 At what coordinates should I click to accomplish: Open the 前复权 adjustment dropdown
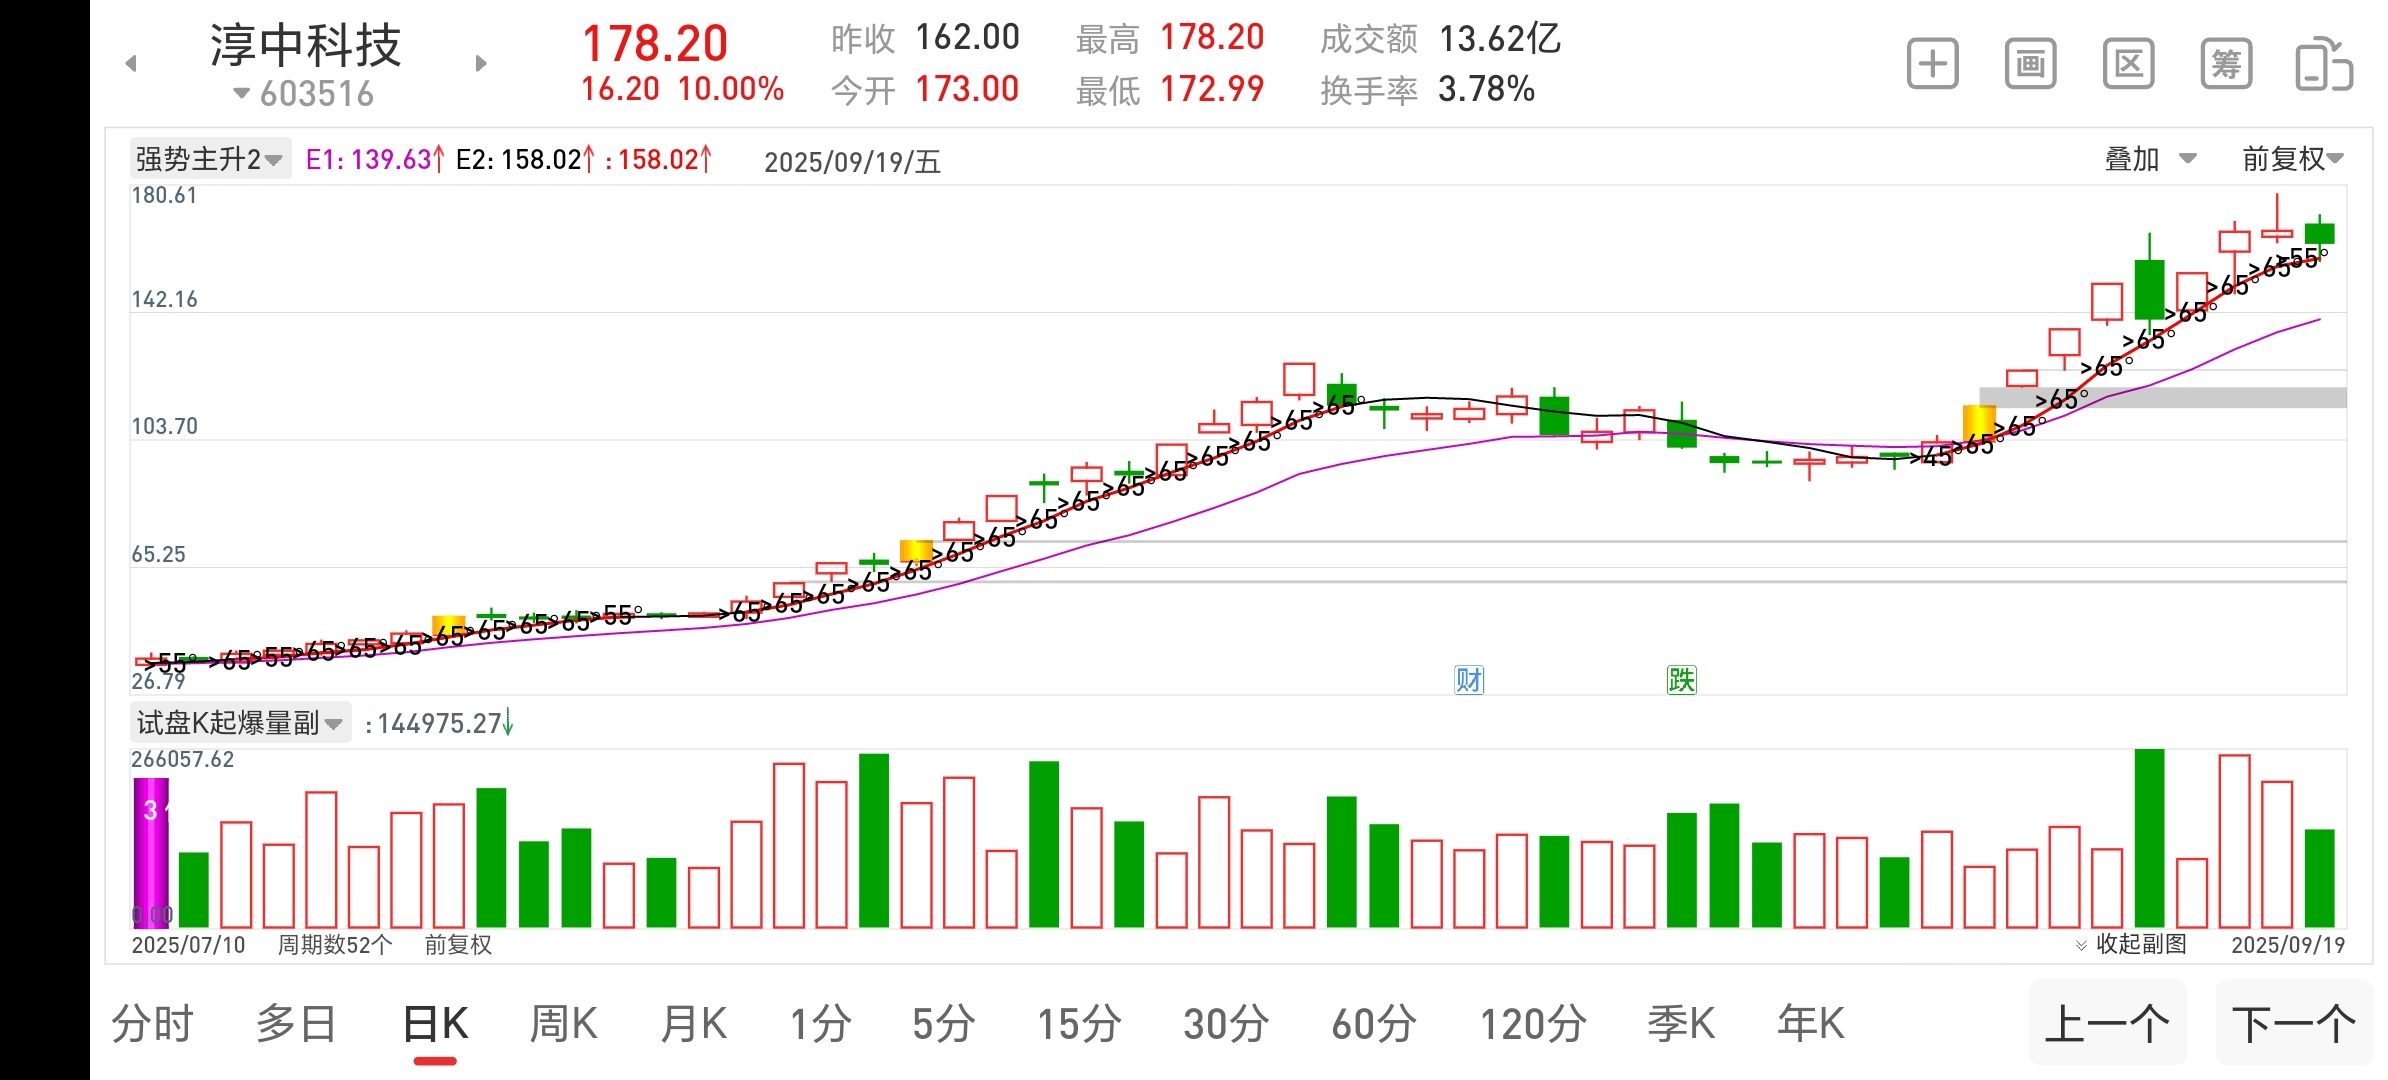(x=2292, y=159)
